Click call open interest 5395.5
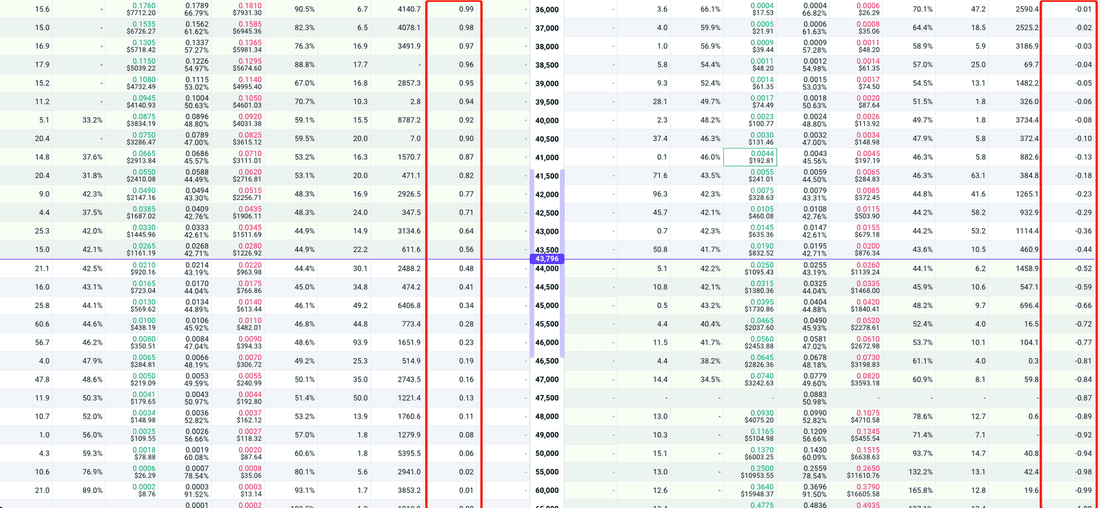Image resolution: width=1100 pixels, height=508 pixels. tap(408, 453)
